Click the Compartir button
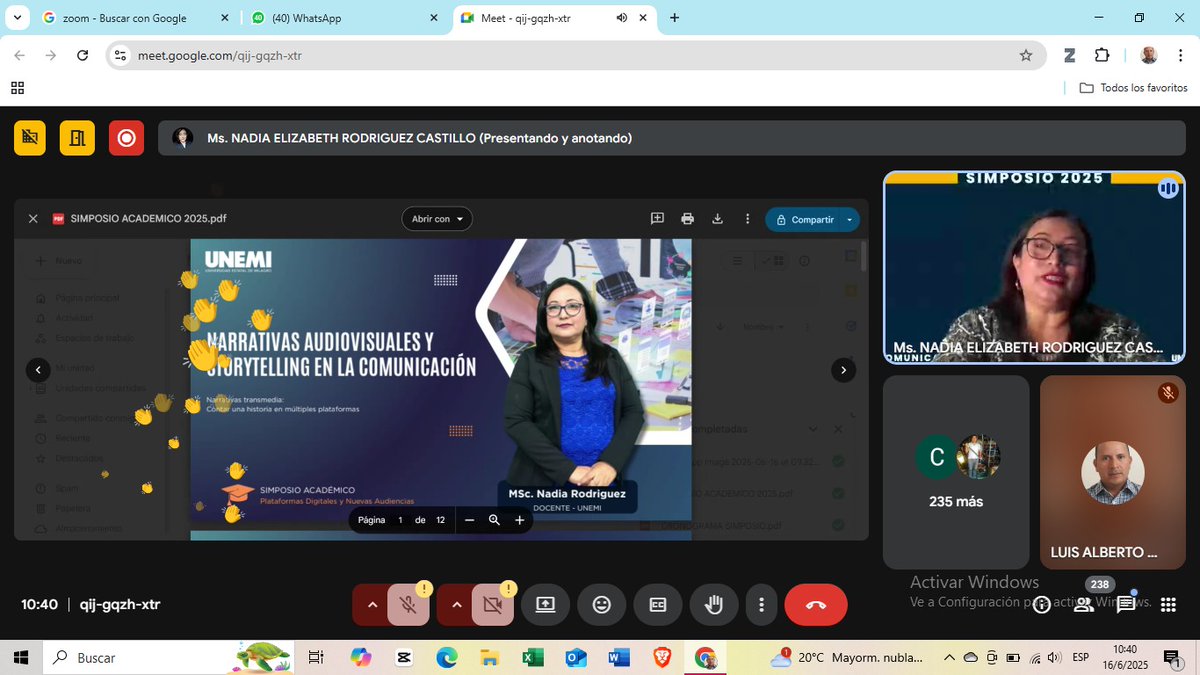The height and width of the screenshot is (675, 1200). 804,219
